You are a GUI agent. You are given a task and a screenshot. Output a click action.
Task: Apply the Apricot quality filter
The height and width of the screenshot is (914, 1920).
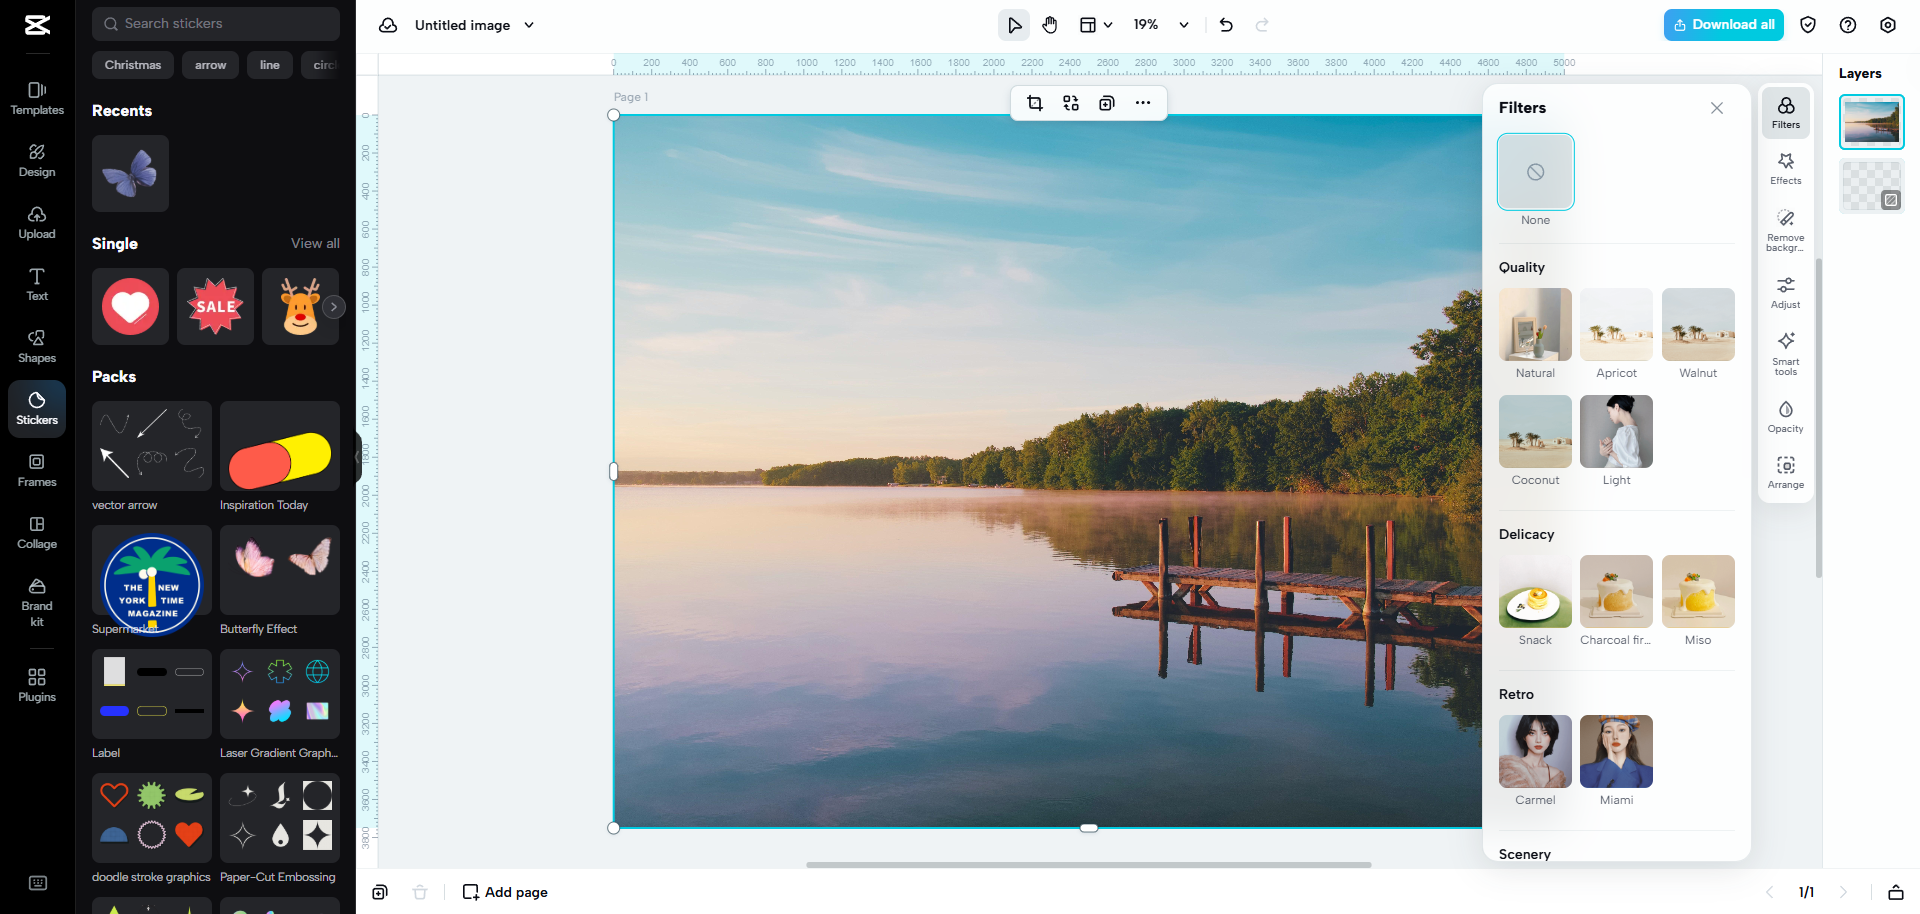pyautogui.click(x=1616, y=325)
